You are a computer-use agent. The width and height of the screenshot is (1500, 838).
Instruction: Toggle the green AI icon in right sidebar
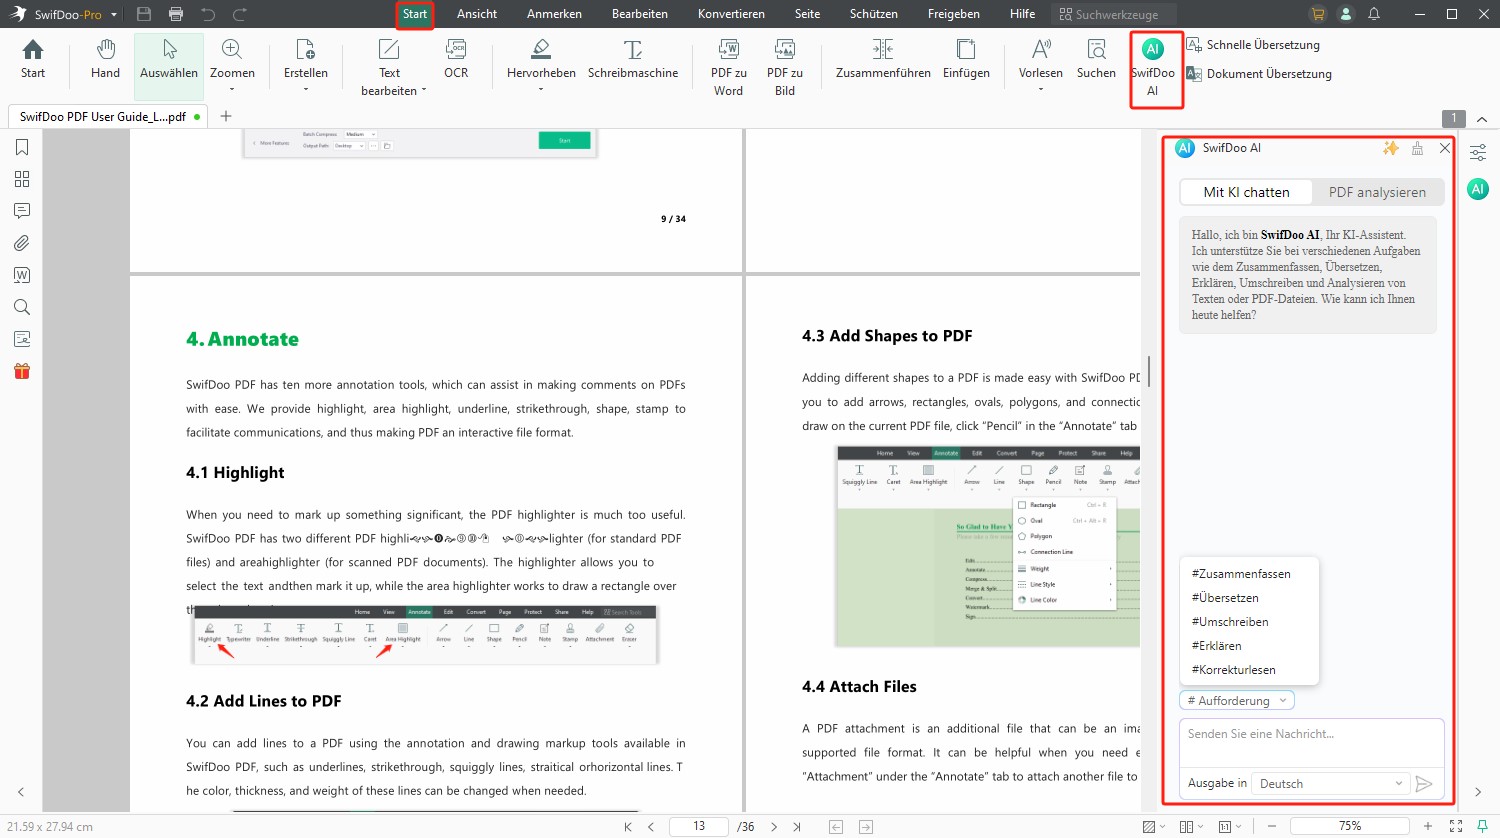click(1478, 189)
